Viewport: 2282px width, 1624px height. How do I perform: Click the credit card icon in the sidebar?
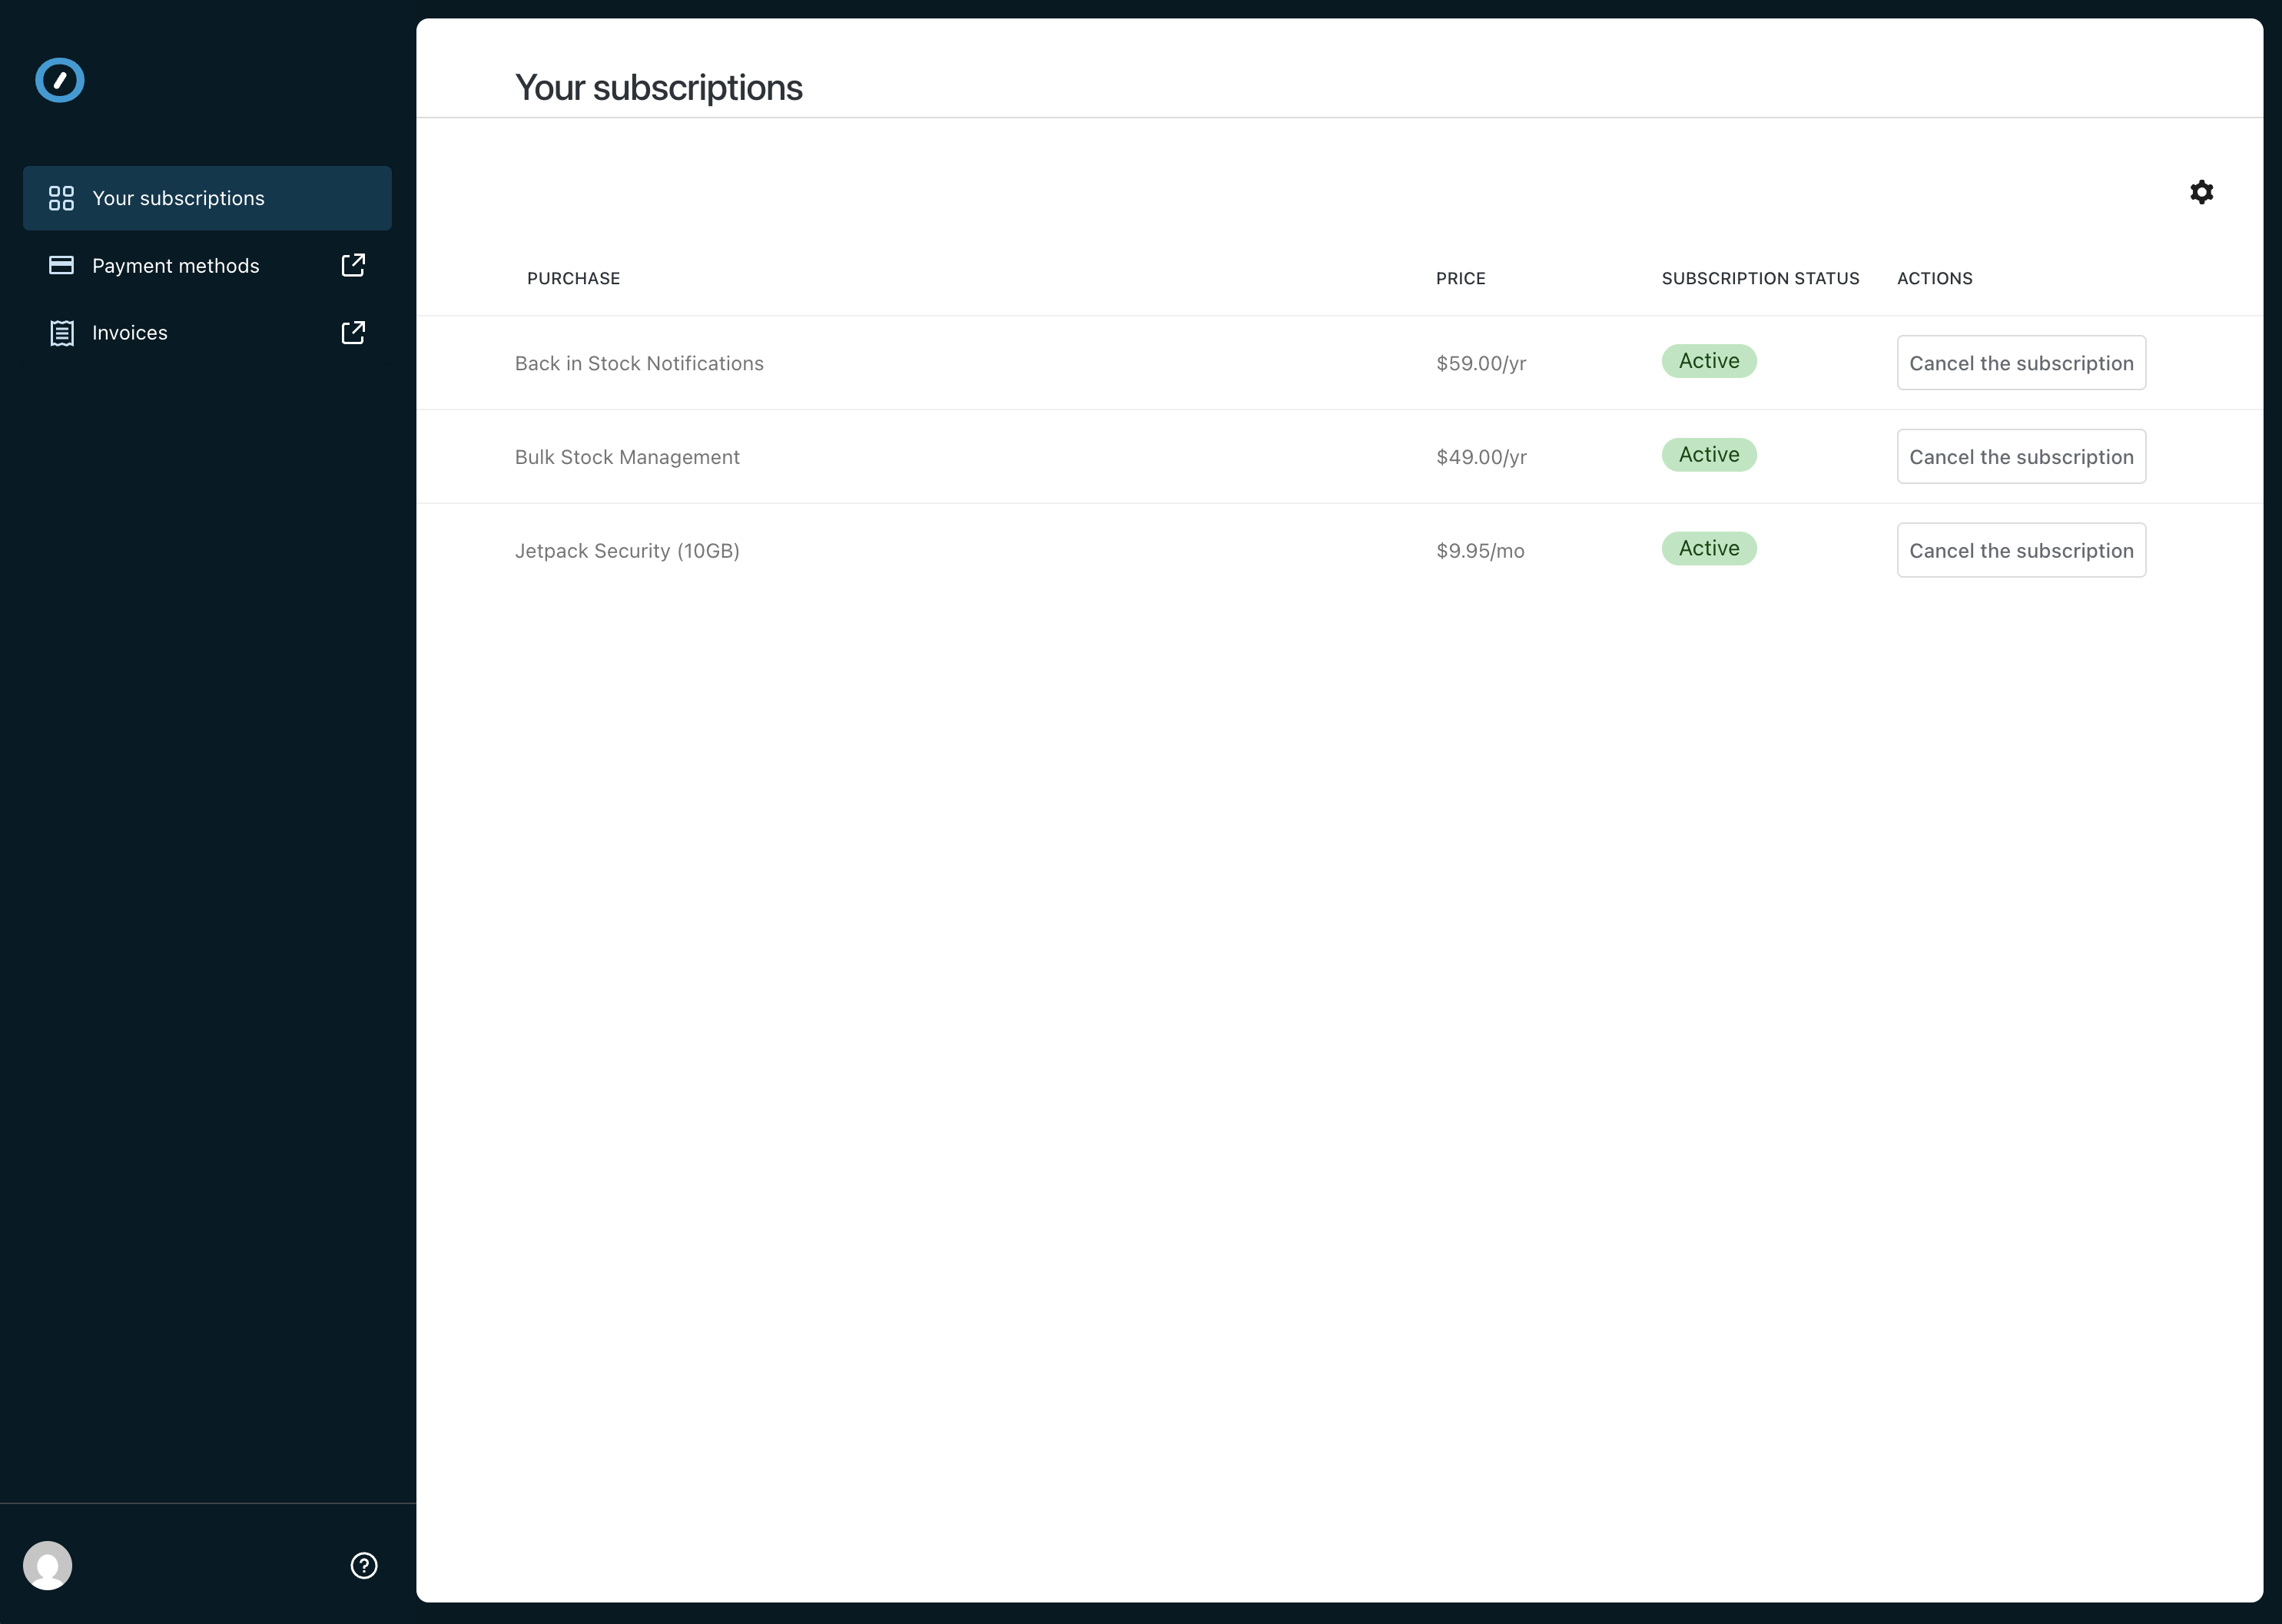(x=61, y=265)
